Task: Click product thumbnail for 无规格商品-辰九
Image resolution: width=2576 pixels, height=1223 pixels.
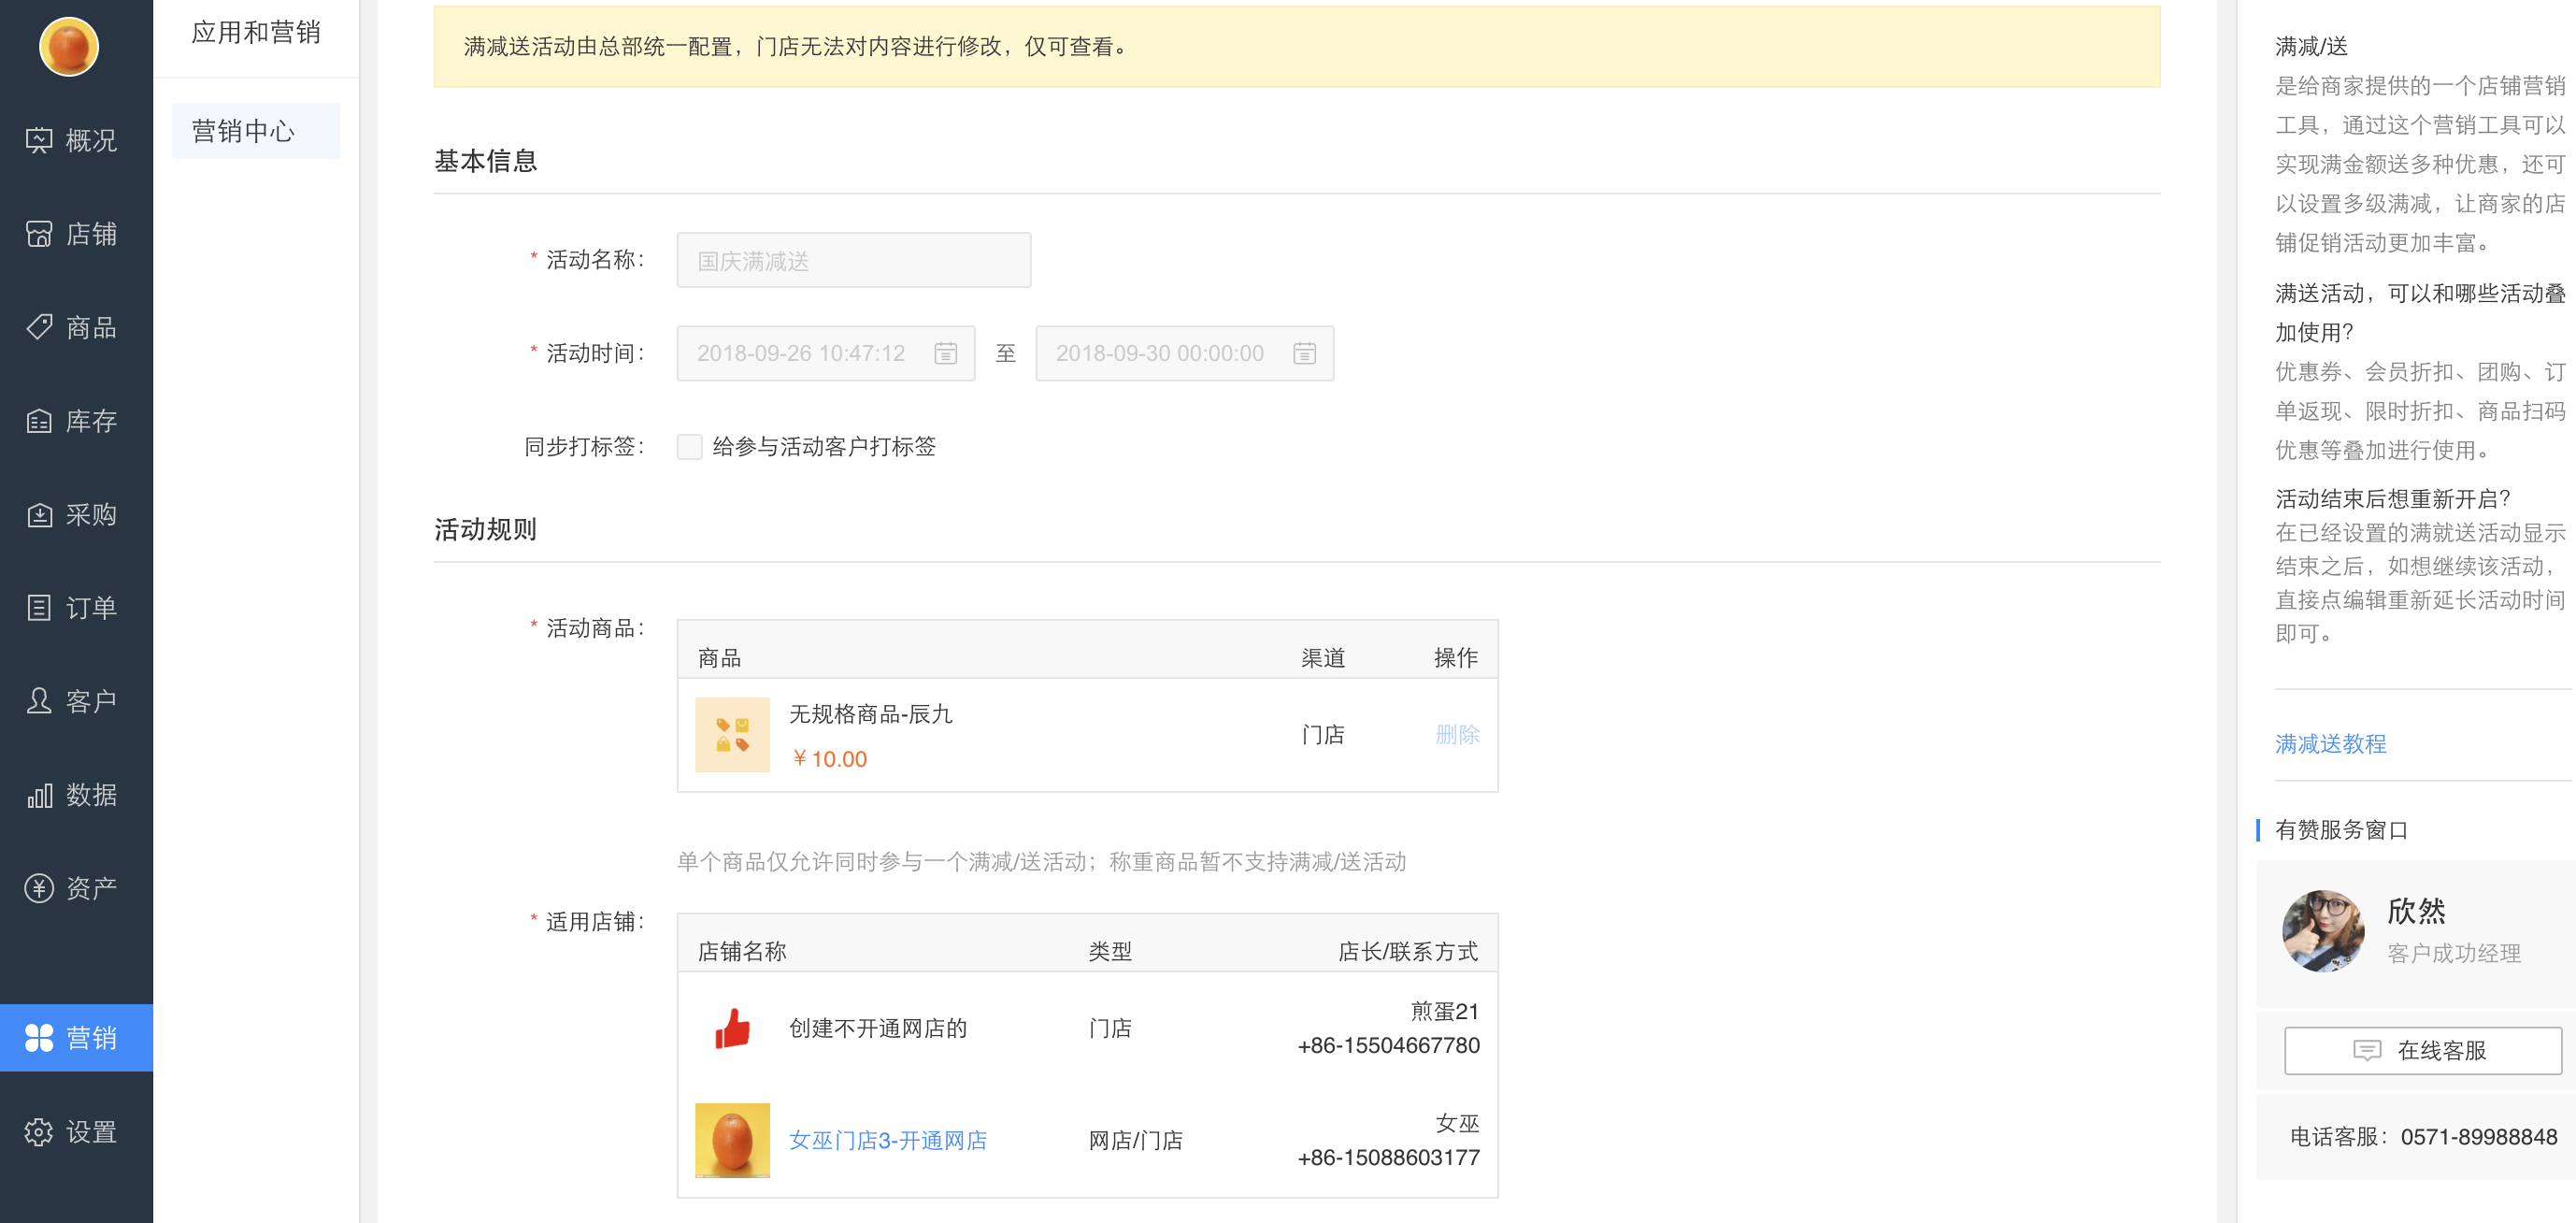Action: [x=732, y=735]
